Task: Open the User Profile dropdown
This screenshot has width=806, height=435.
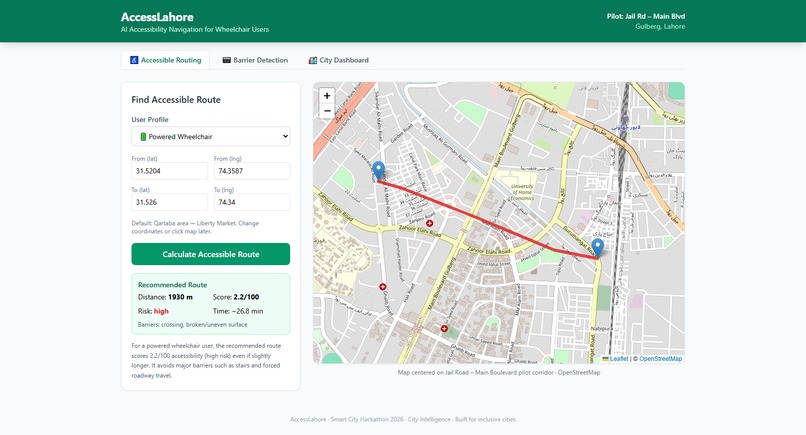Action: click(x=211, y=136)
